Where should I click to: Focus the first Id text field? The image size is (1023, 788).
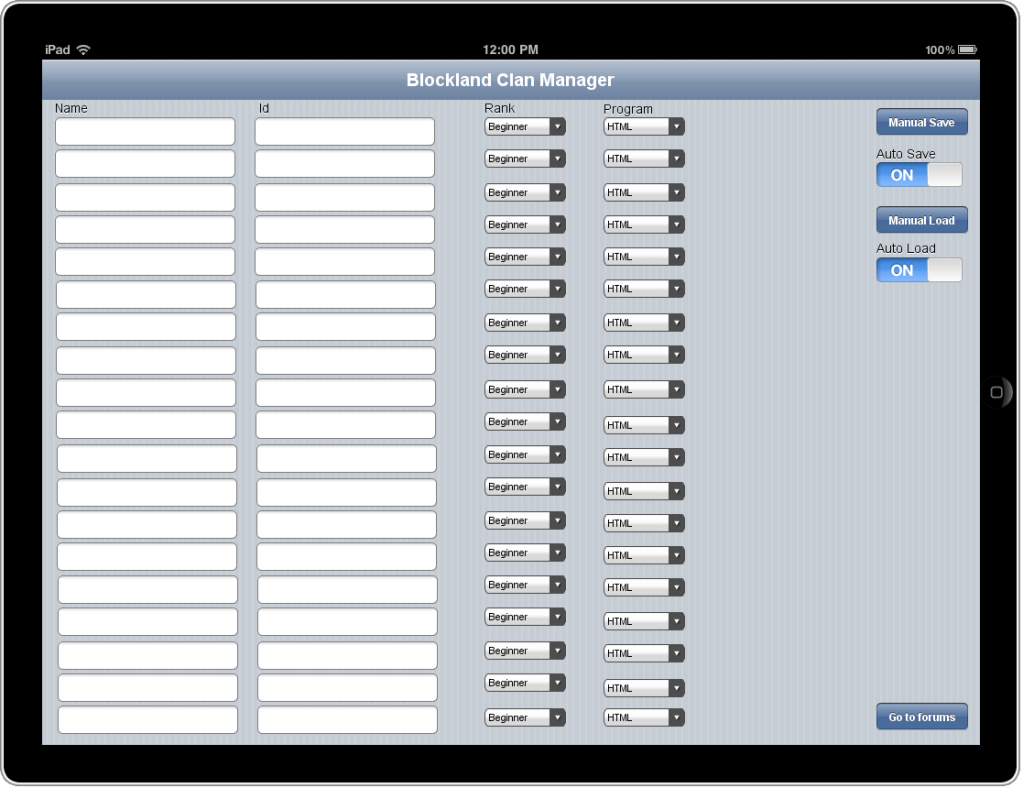click(345, 132)
